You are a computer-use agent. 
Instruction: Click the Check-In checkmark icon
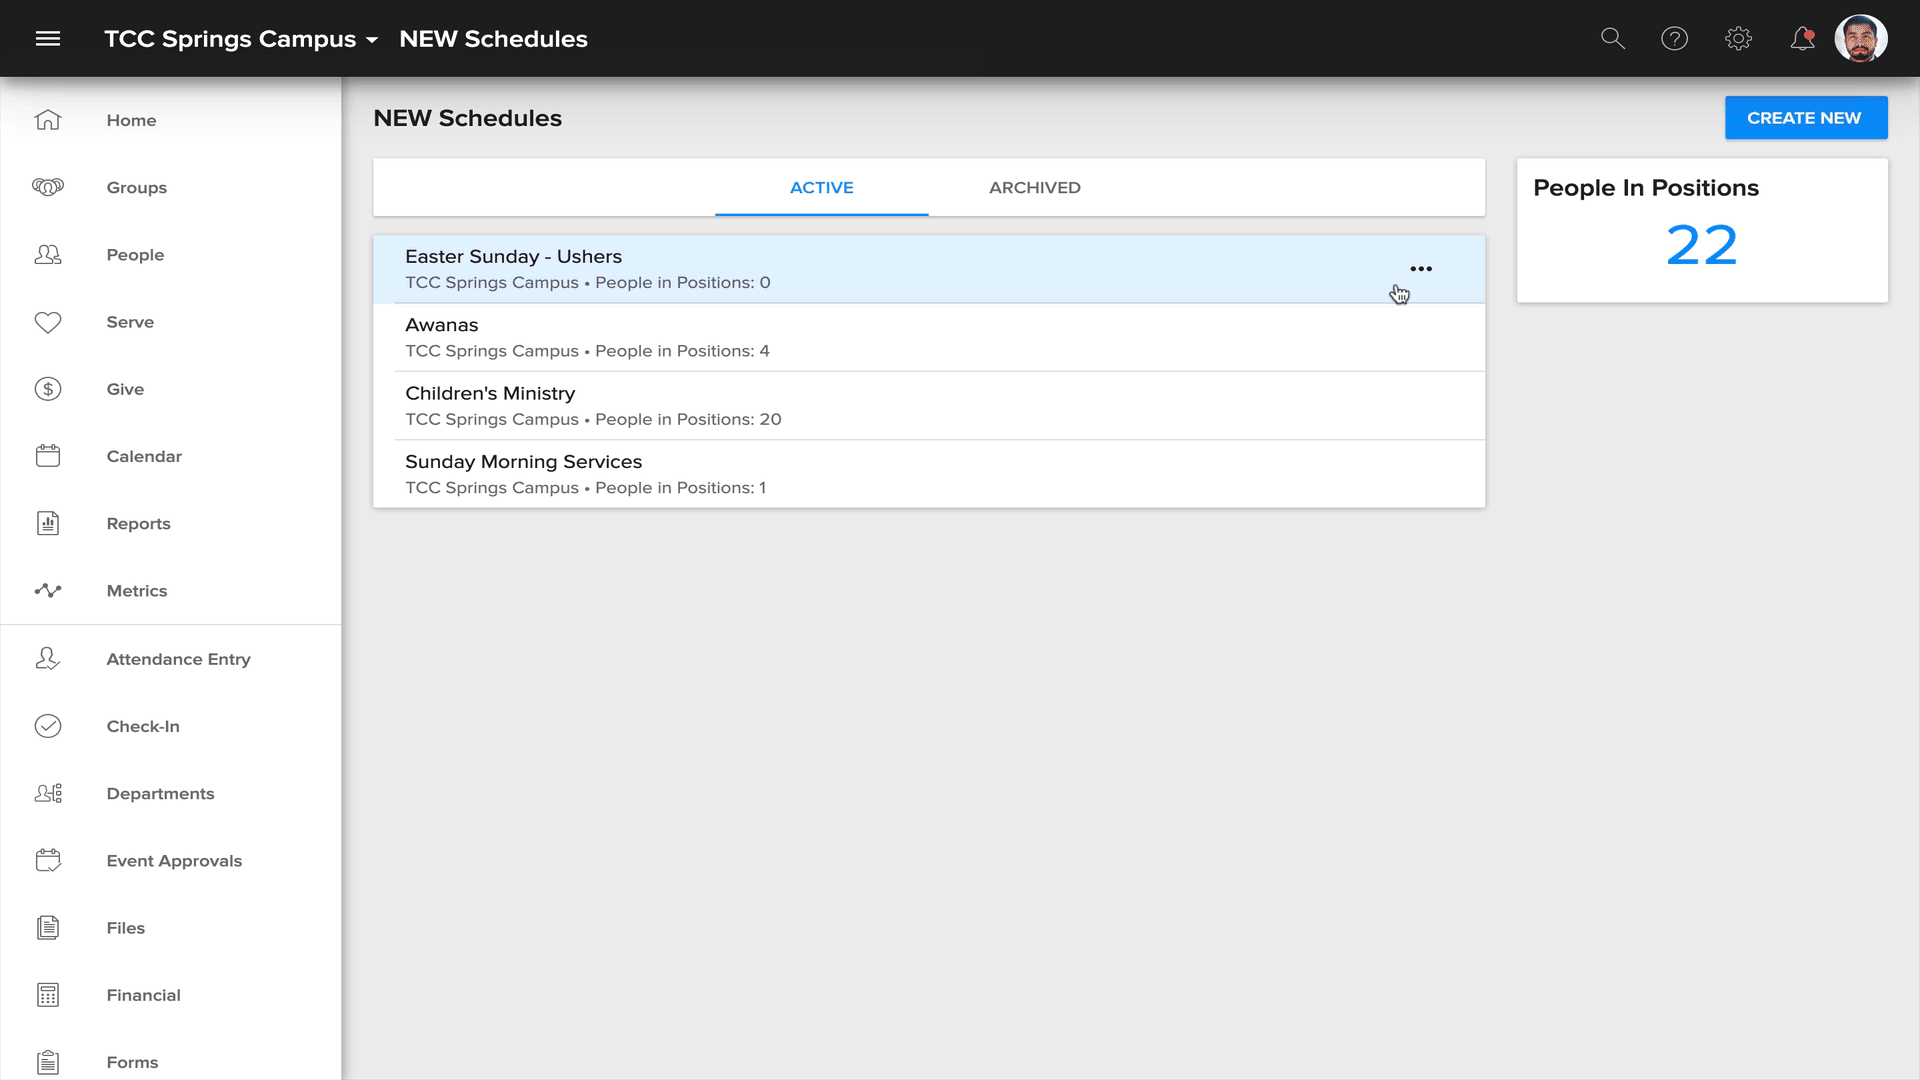(48, 726)
